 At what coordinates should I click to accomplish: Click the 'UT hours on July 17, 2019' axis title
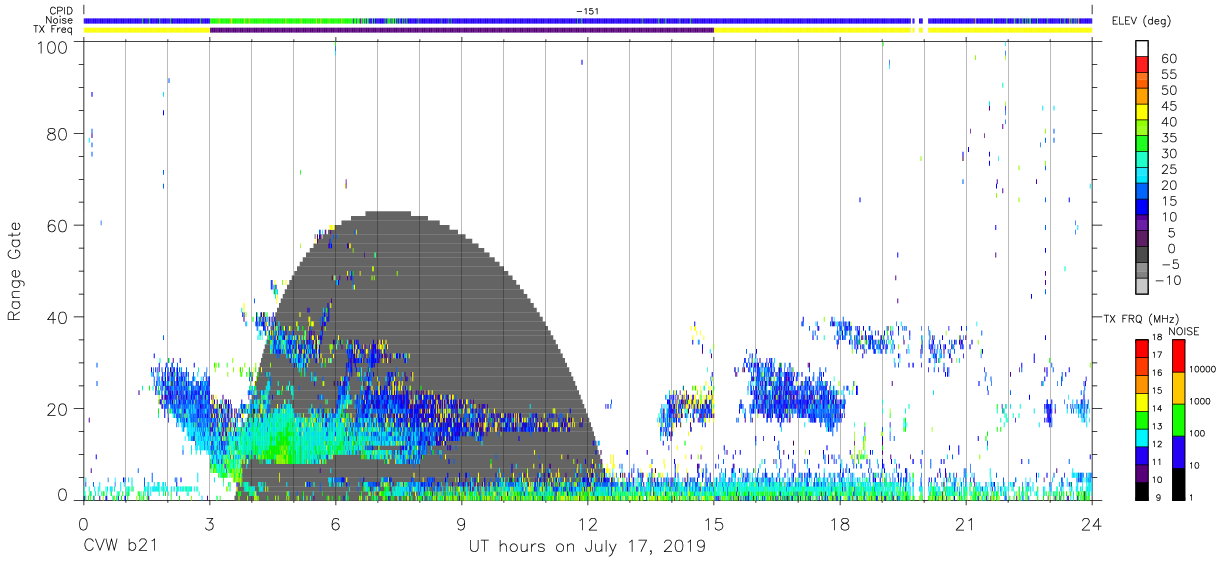[x=587, y=547]
